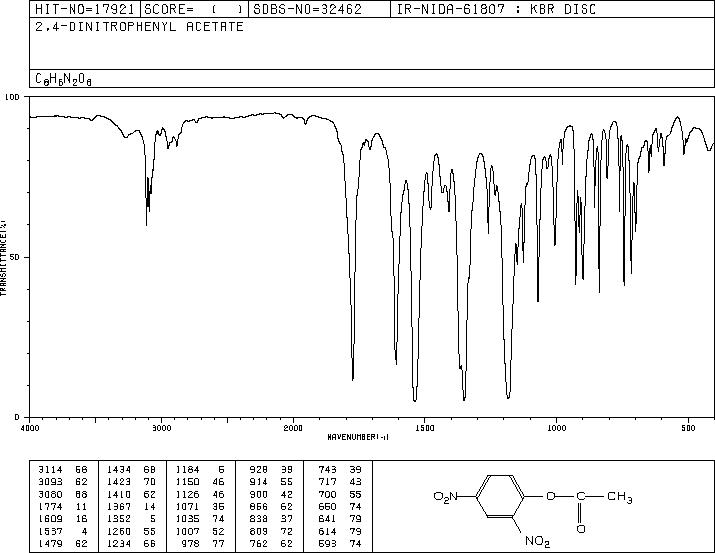Select peak table entry 700
The width and height of the screenshot is (715, 553).
pyautogui.click(x=340, y=495)
